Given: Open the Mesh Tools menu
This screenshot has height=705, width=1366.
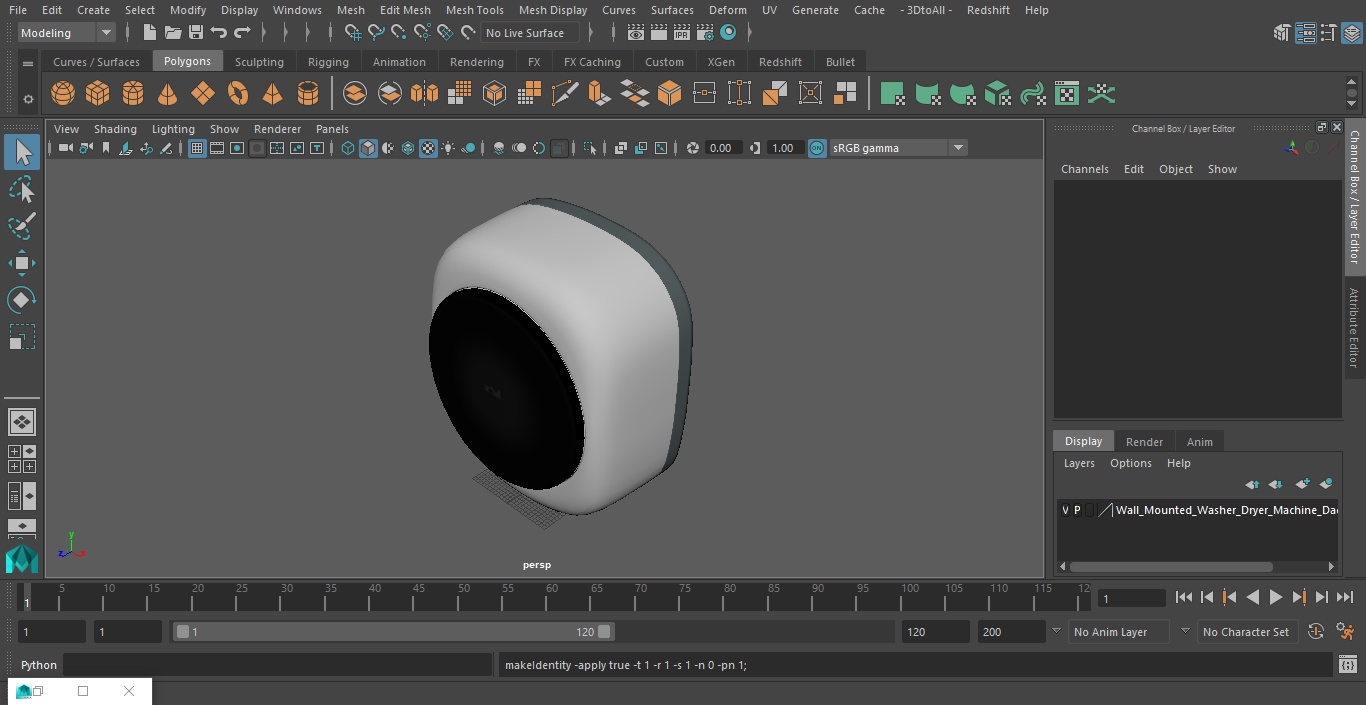Looking at the screenshot, I should (x=474, y=10).
